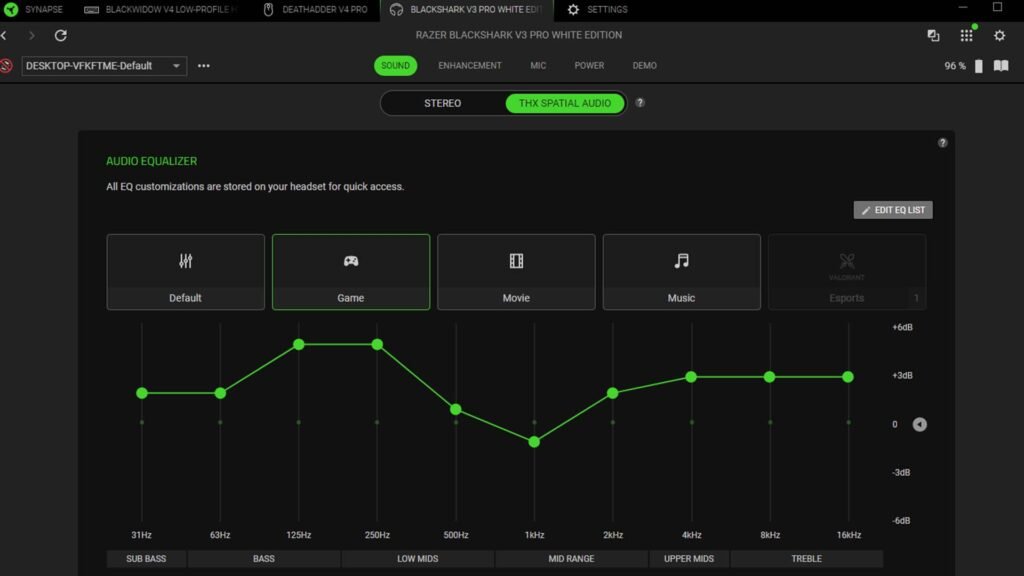
Task: Click the battery level icon
Action: [x=978, y=66]
